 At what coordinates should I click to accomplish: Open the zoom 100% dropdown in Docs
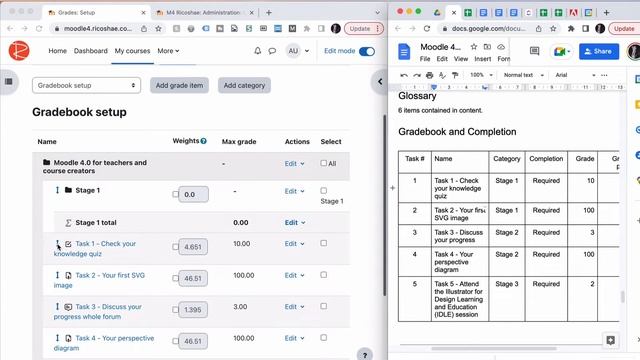pyautogui.click(x=481, y=75)
